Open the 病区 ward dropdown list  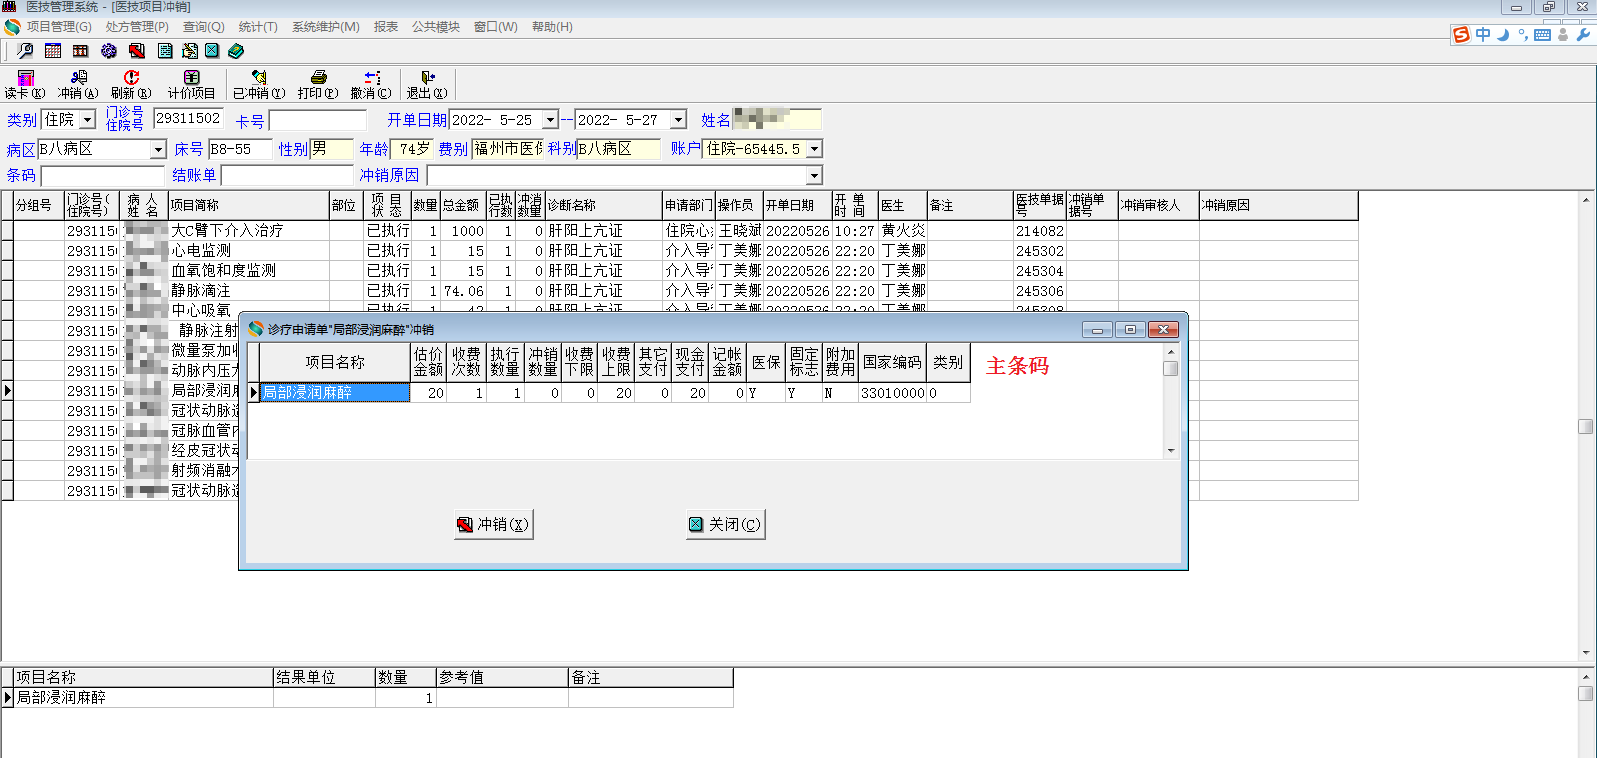pyautogui.click(x=158, y=150)
